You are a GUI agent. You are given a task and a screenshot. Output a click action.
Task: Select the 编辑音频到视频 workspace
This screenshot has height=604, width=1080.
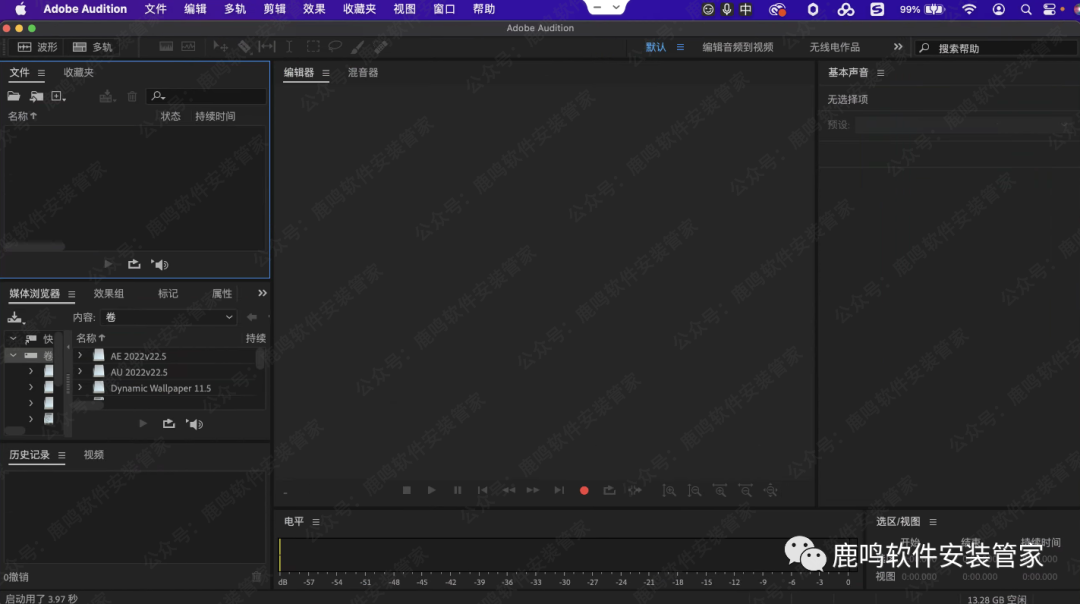737,47
